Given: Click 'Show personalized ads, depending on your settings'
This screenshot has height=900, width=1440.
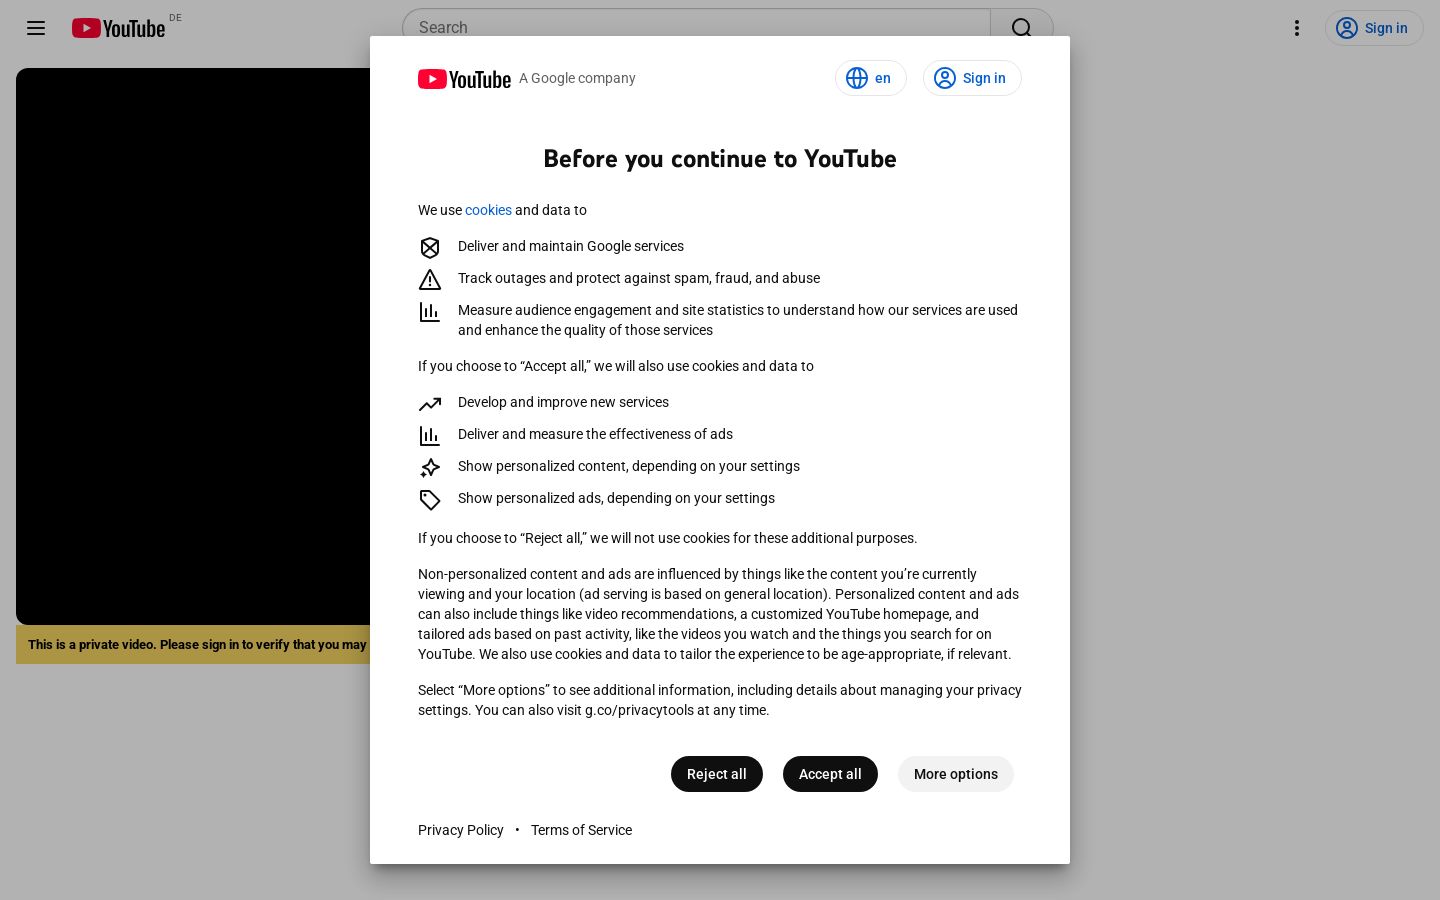Looking at the screenshot, I should 616,498.
